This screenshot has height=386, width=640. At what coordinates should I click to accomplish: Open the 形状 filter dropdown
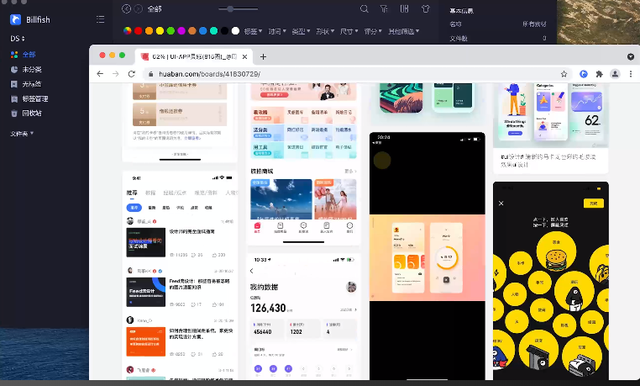[325, 31]
